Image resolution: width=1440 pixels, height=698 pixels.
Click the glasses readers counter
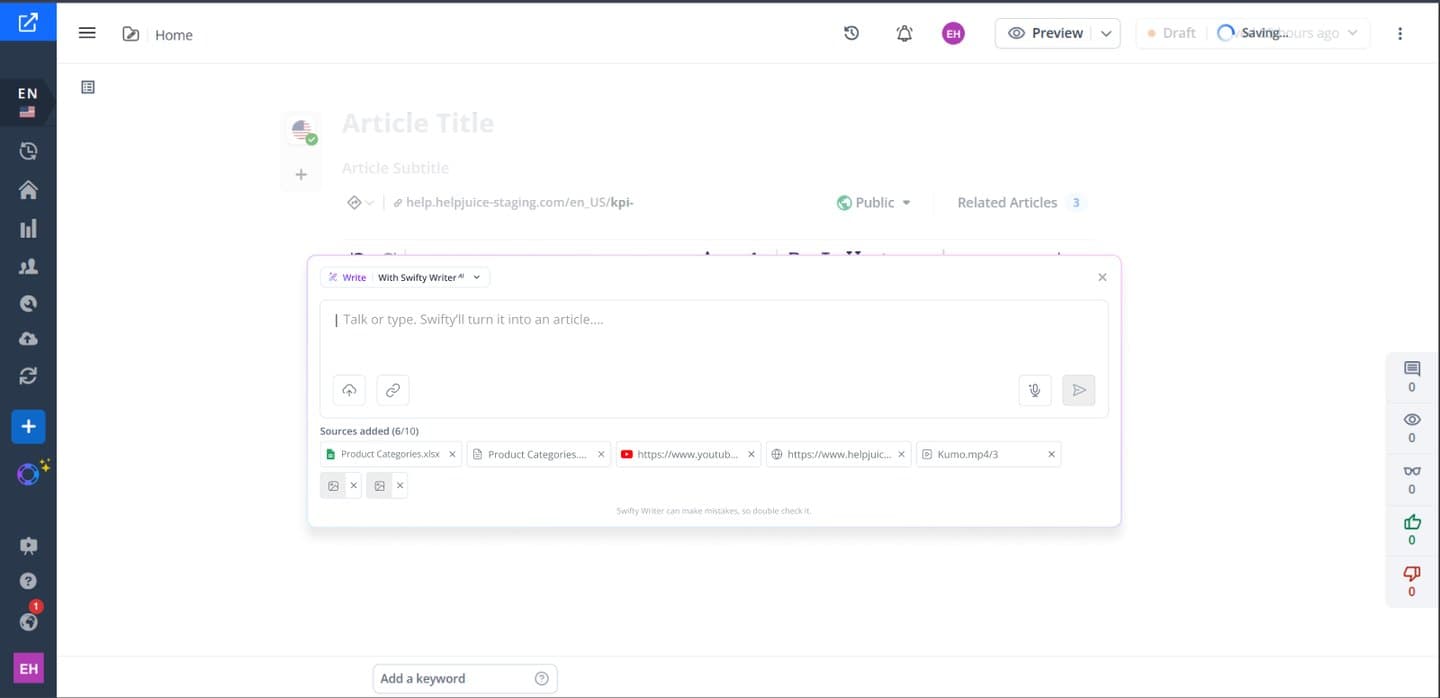point(1412,479)
